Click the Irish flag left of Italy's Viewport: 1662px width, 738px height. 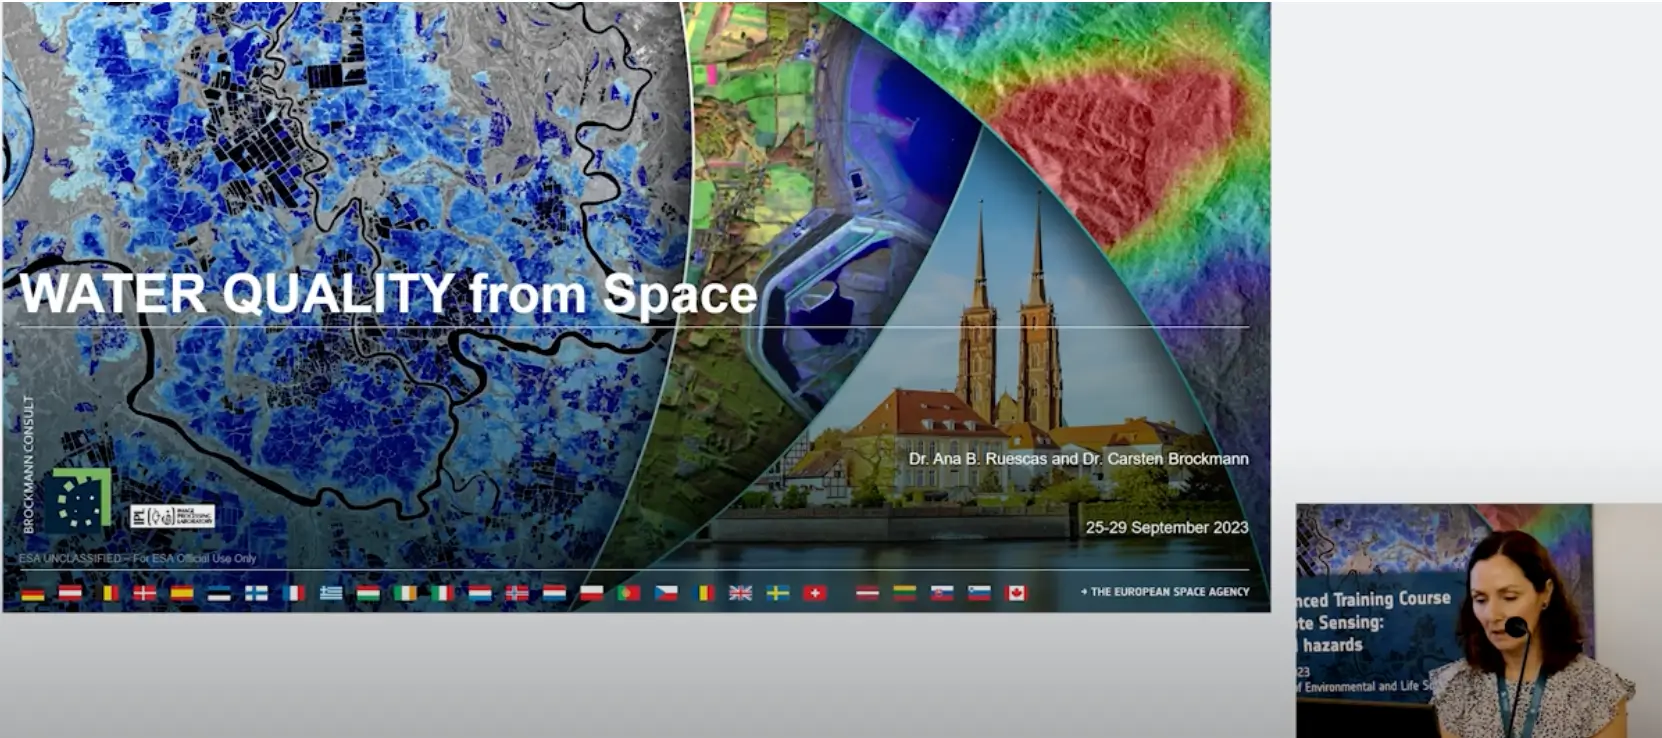(405, 593)
